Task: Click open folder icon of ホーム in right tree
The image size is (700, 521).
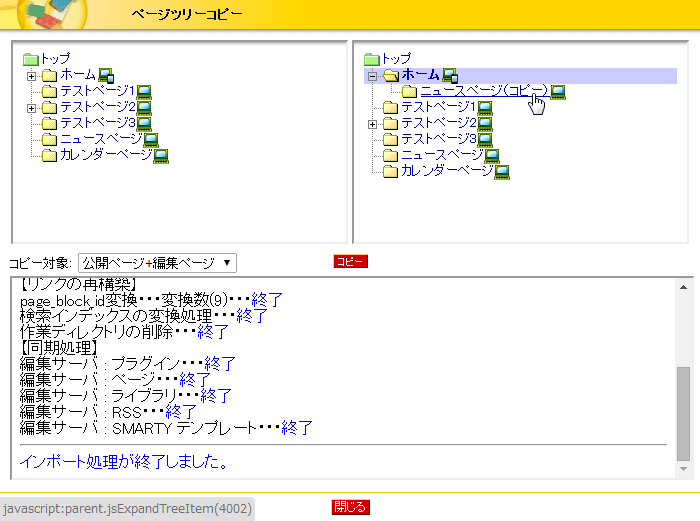Action: 391,75
